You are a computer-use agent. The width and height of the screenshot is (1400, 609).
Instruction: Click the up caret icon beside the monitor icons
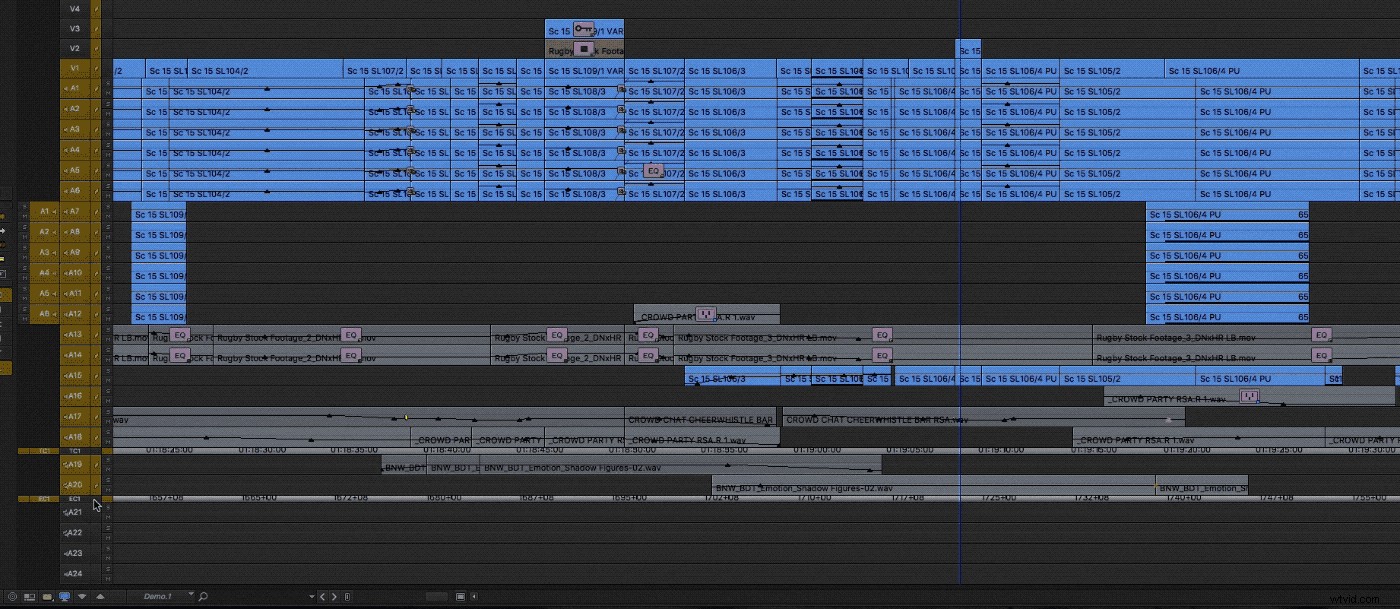pos(100,595)
